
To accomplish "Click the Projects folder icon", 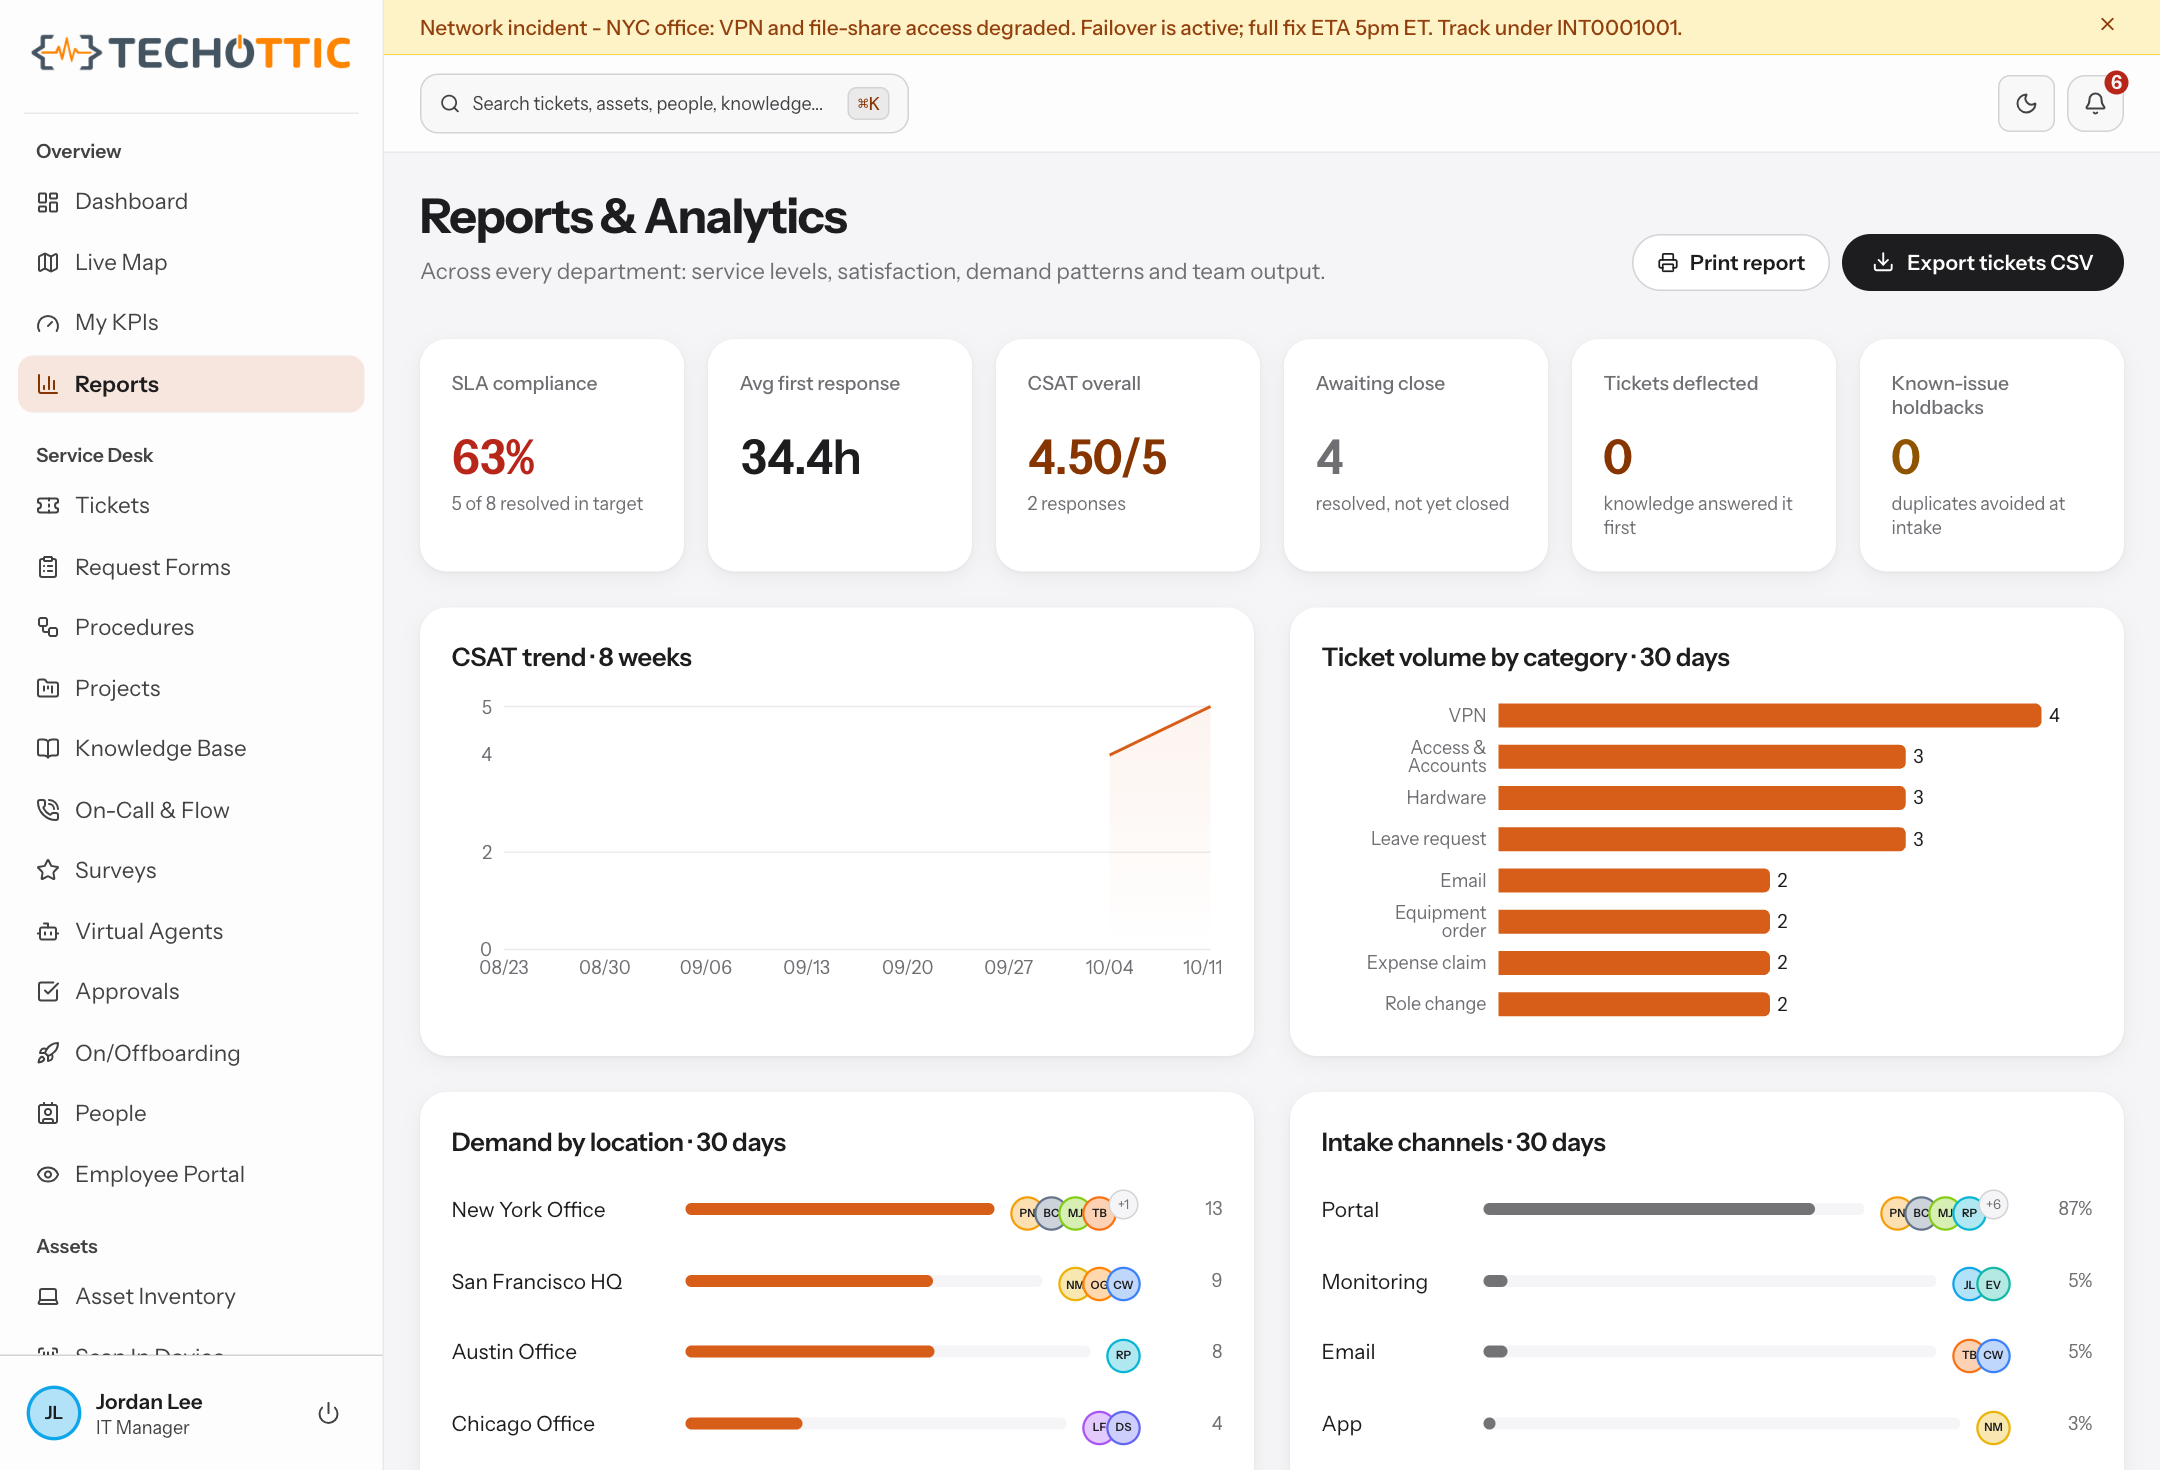I will (x=48, y=688).
